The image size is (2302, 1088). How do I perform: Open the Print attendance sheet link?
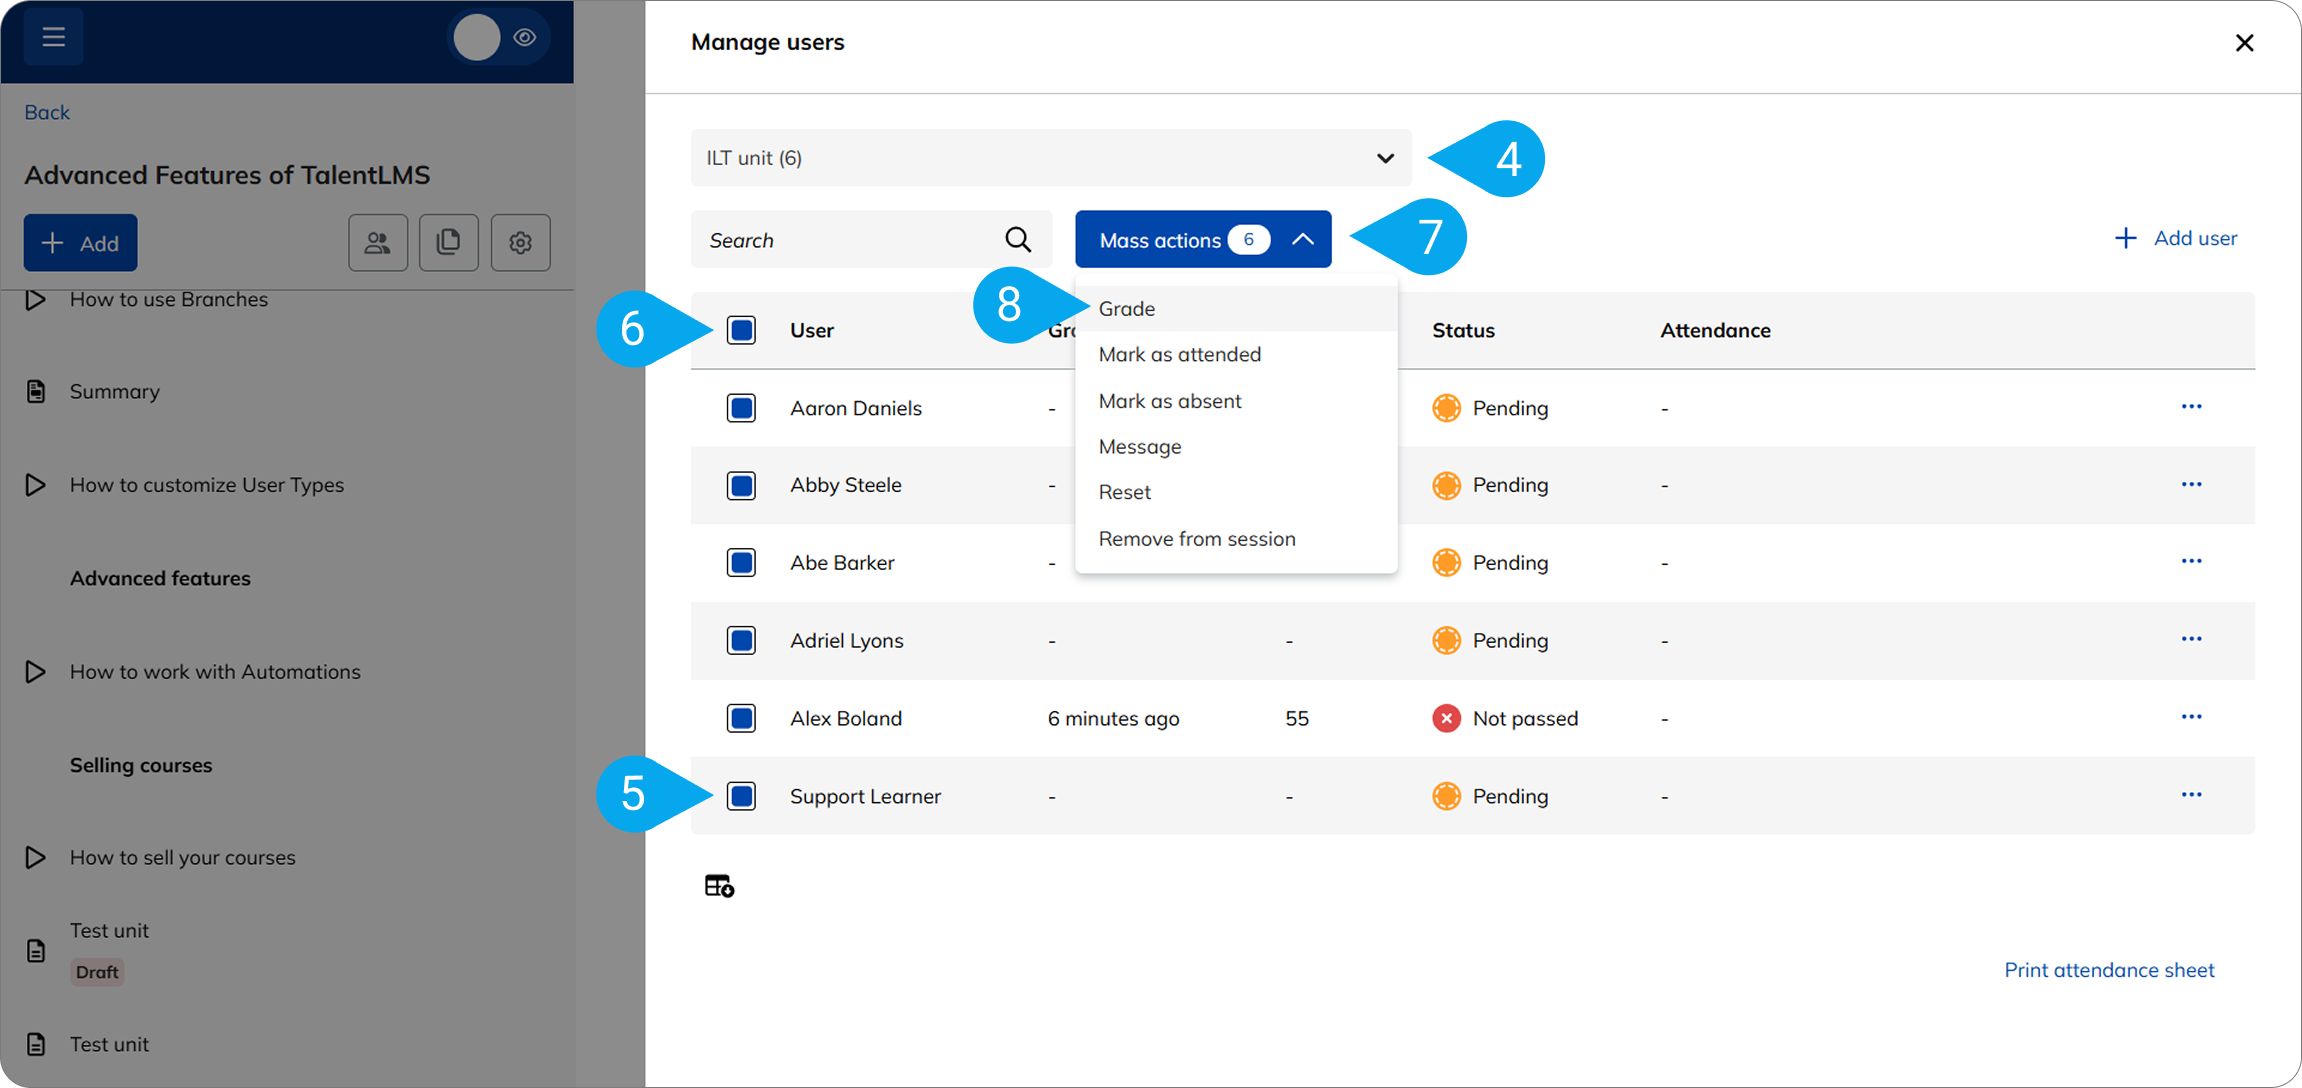2109,970
